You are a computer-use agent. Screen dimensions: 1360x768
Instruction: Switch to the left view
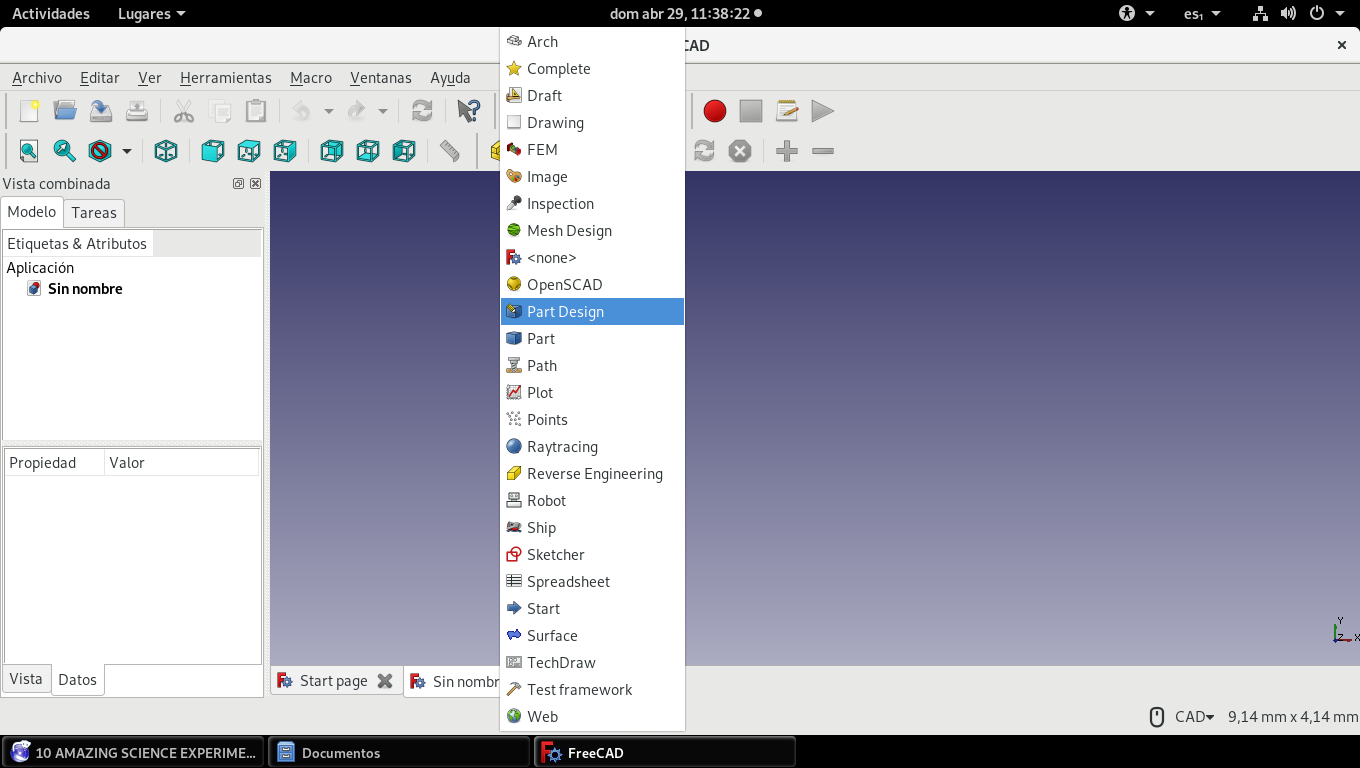[404, 151]
